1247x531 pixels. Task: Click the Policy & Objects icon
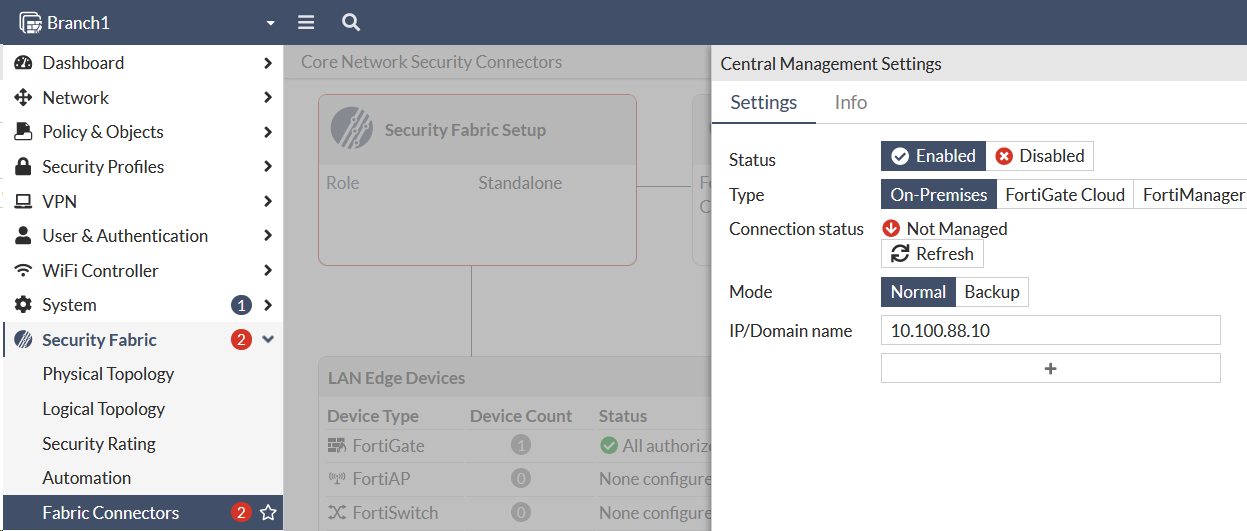click(x=23, y=132)
